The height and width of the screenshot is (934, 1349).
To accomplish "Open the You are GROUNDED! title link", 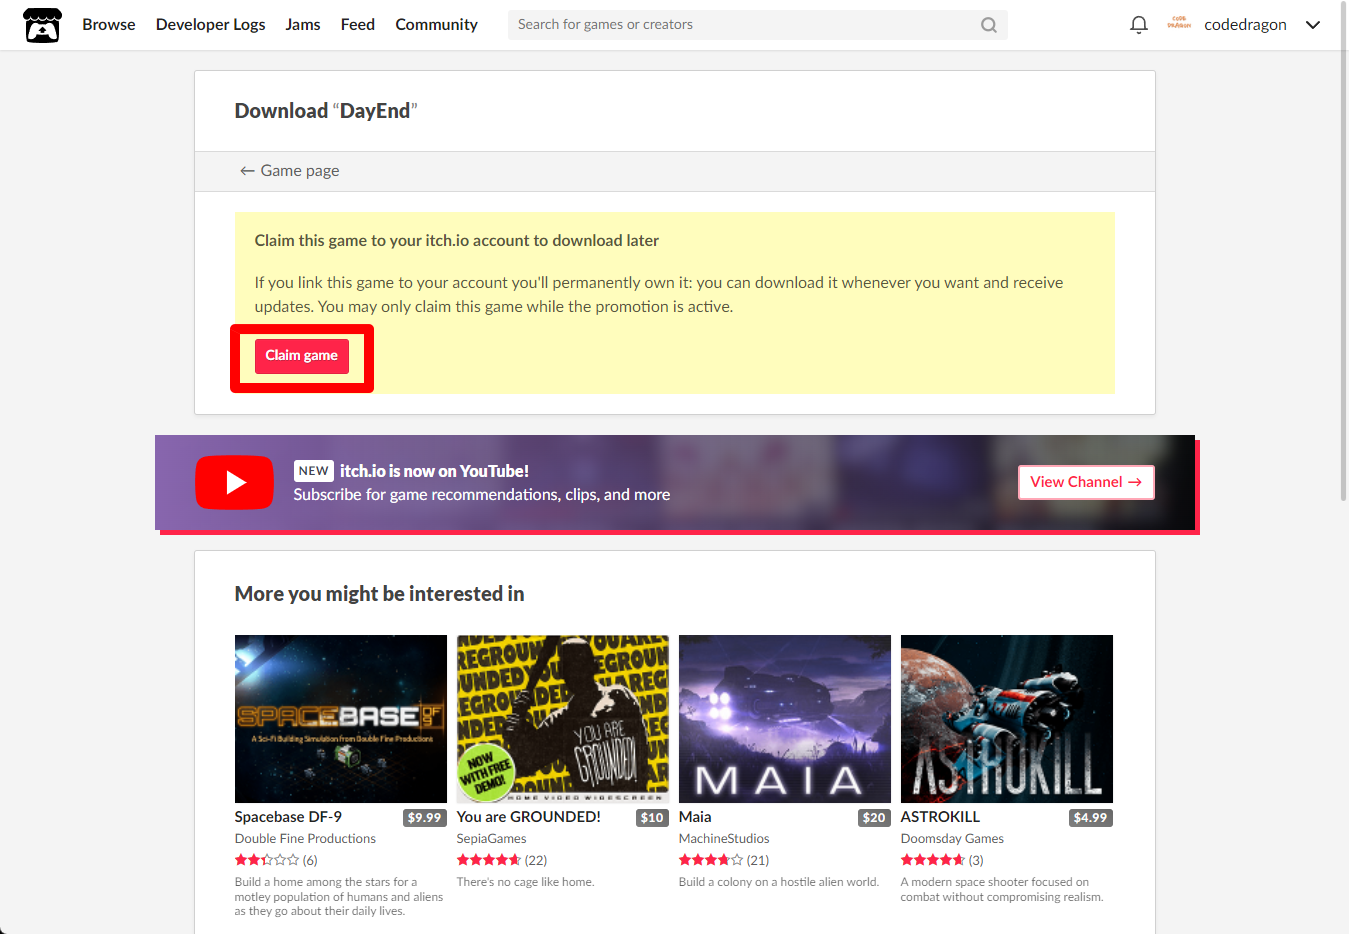I will [529, 817].
